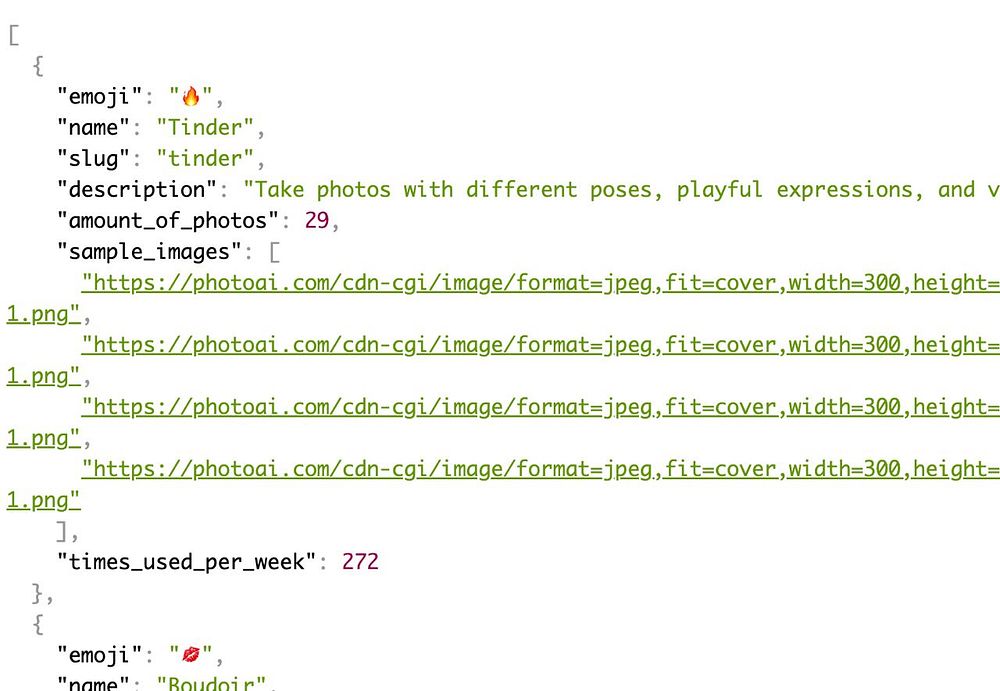Select the "Tinder" name value
Screen dimensions: 1000x691
coord(205,128)
